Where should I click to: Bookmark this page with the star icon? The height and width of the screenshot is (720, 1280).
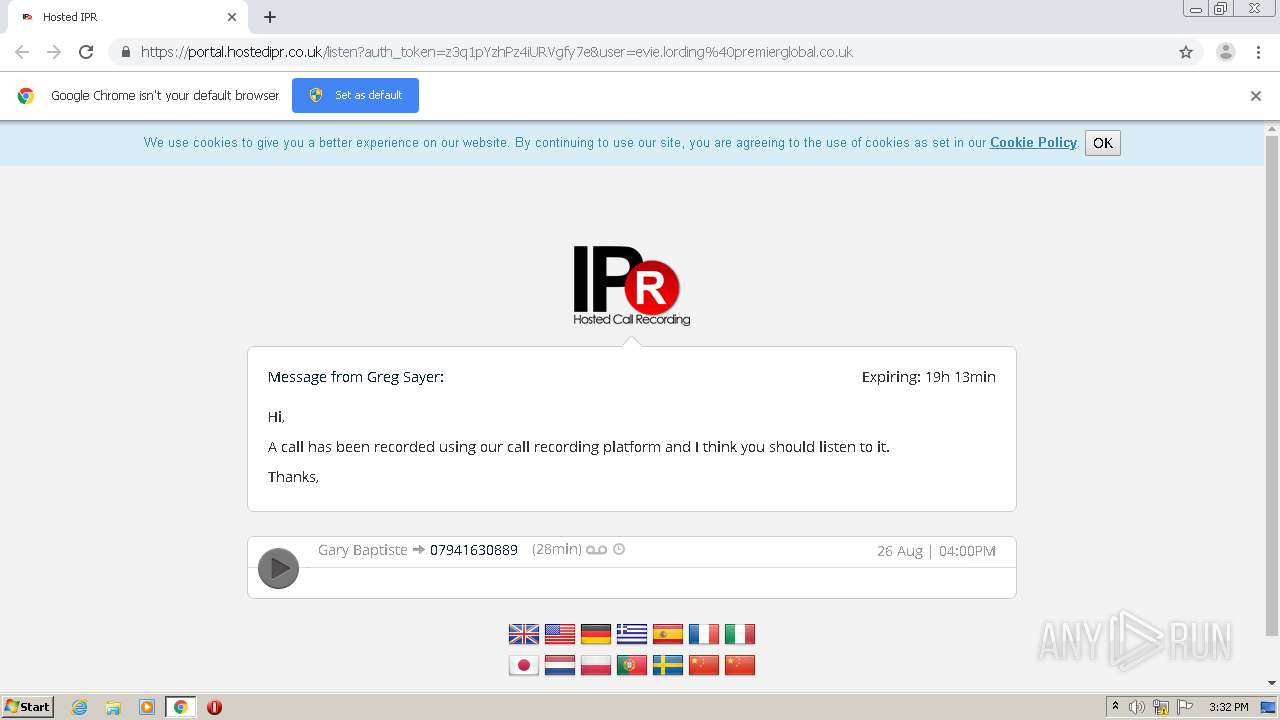(x=1186, y=52)
